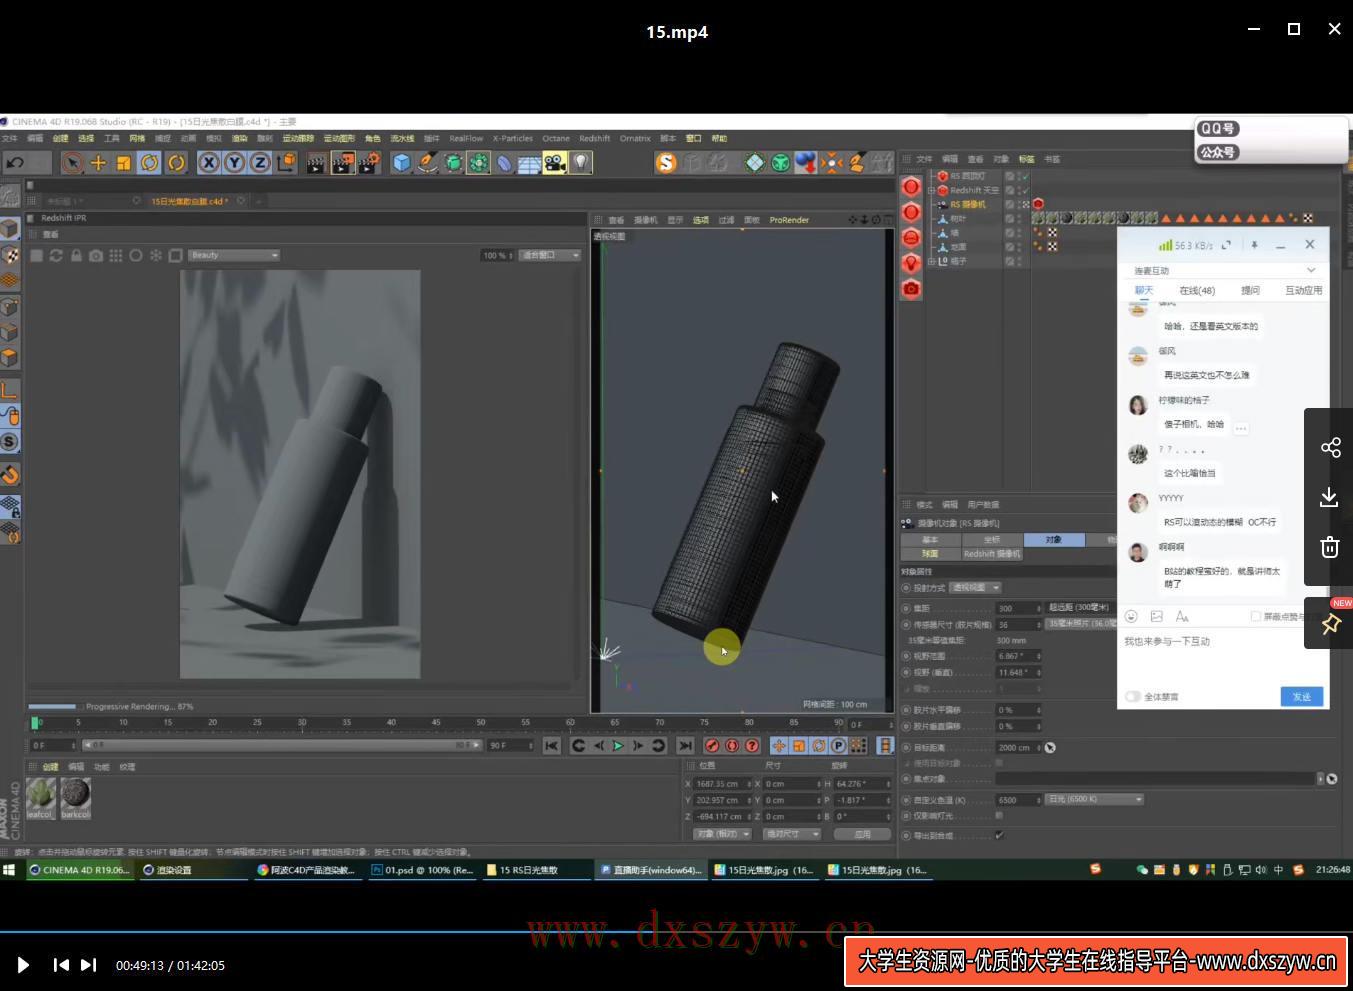Image resolution: width=1353 pixels, height=991 pixels.
Task: Click the IPR snowflake freeze icon
Action: point(156,255)
